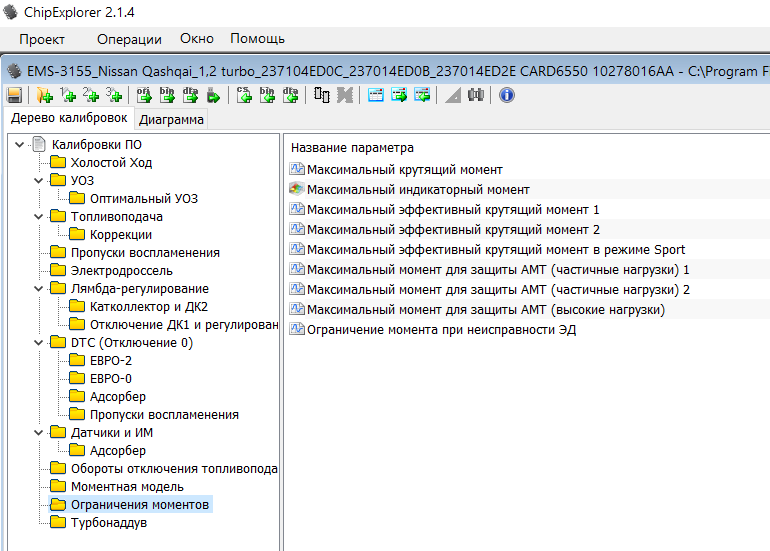Select the Турбонаддув folder in tree
The width and height of the screenshot is (770, 551).
pyautogui.click(x=109, y=523)
